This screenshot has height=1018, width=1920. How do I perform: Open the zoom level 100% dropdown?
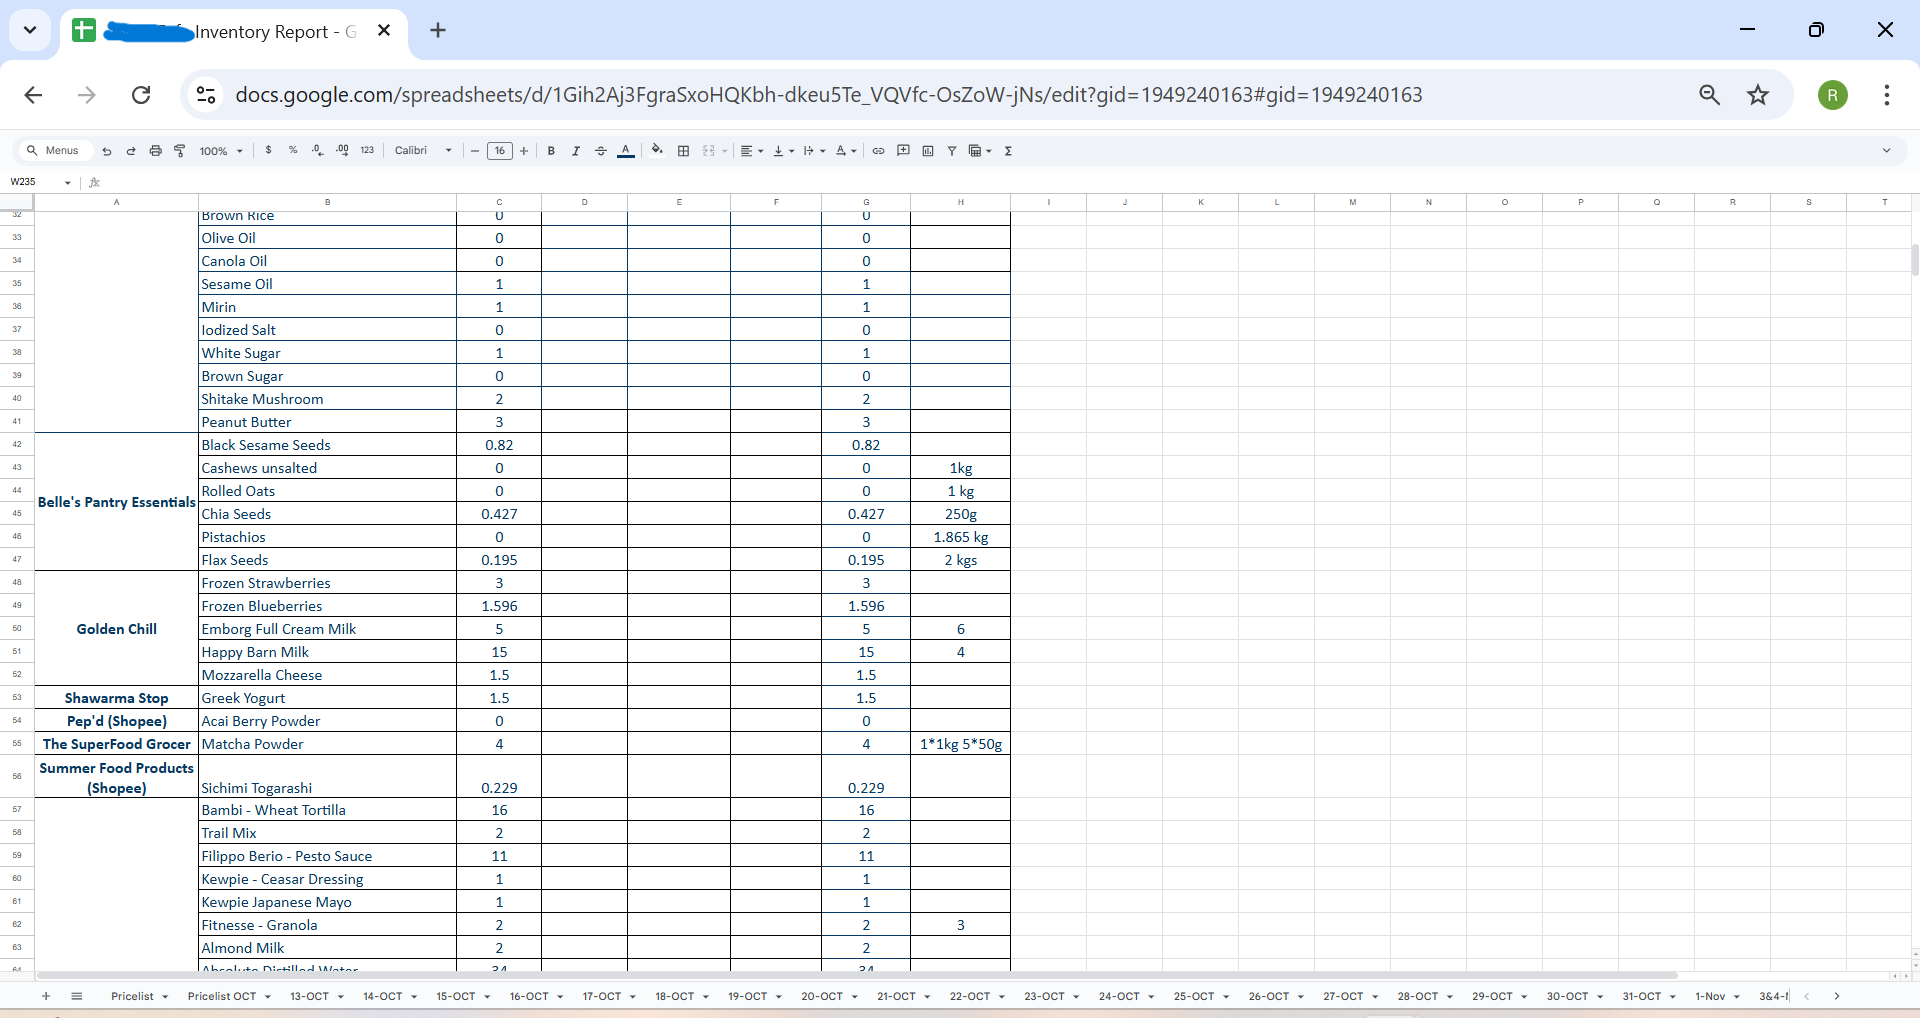point(221,151)
